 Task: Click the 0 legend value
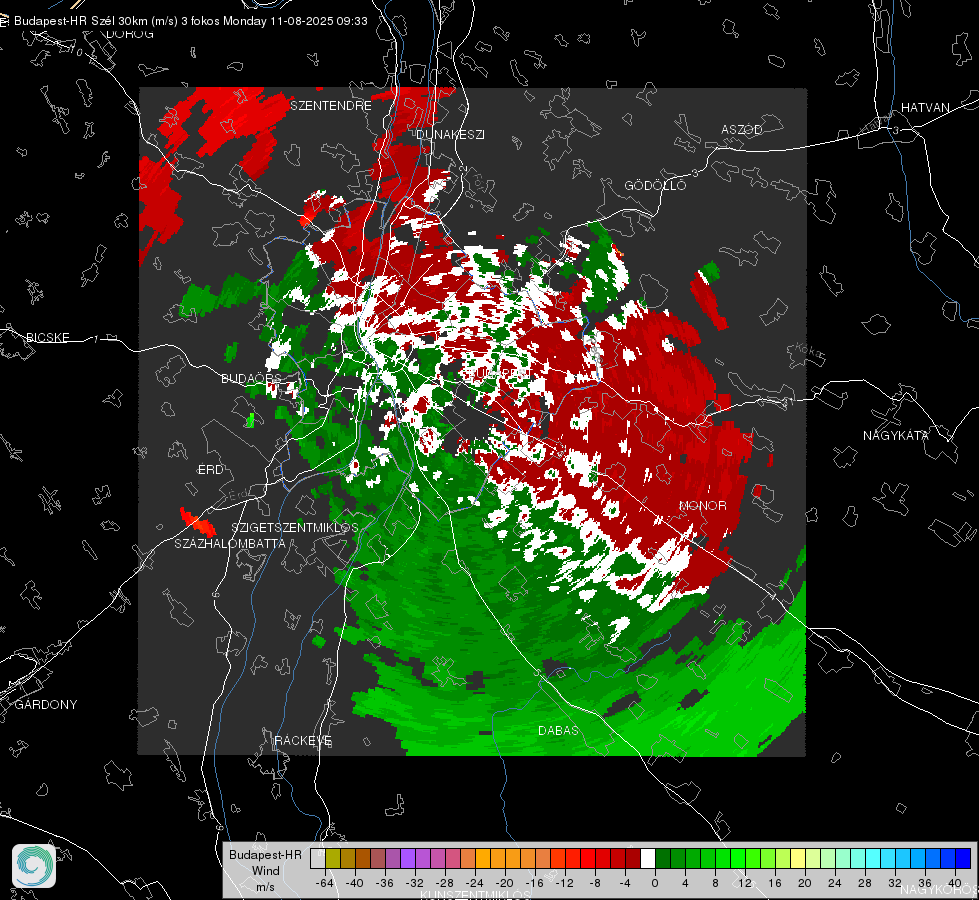[654, 883]
